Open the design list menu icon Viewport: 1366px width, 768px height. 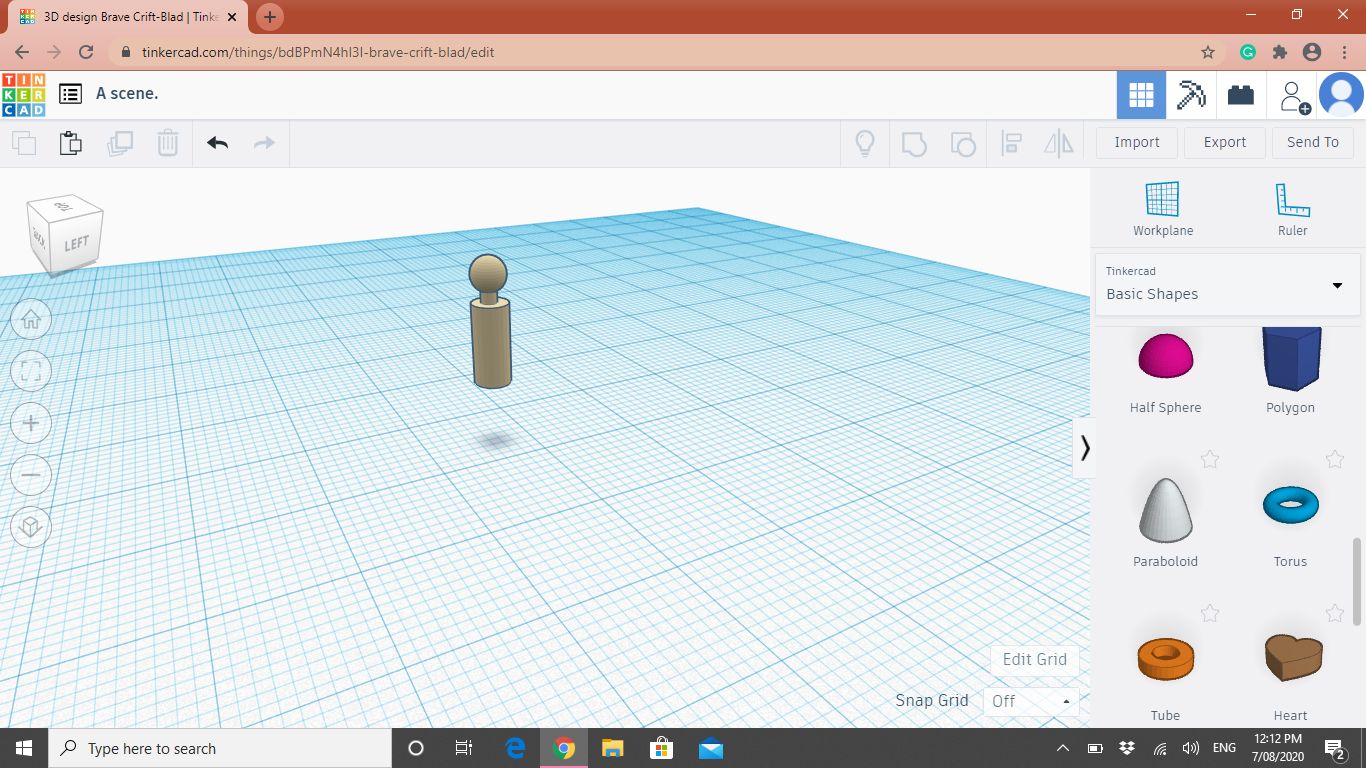pos(70,94)
